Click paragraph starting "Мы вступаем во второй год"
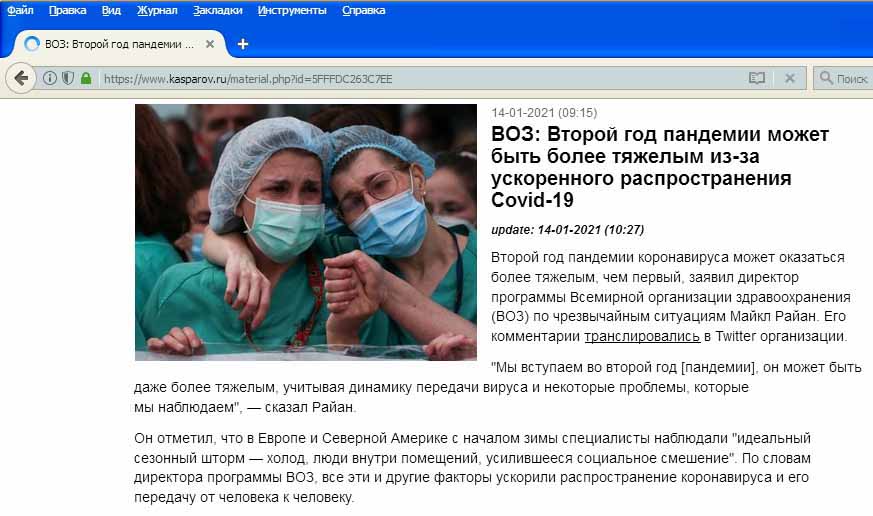Image resolution: width=873 pixels, height=516 pixels. click(x=498, y=387)
